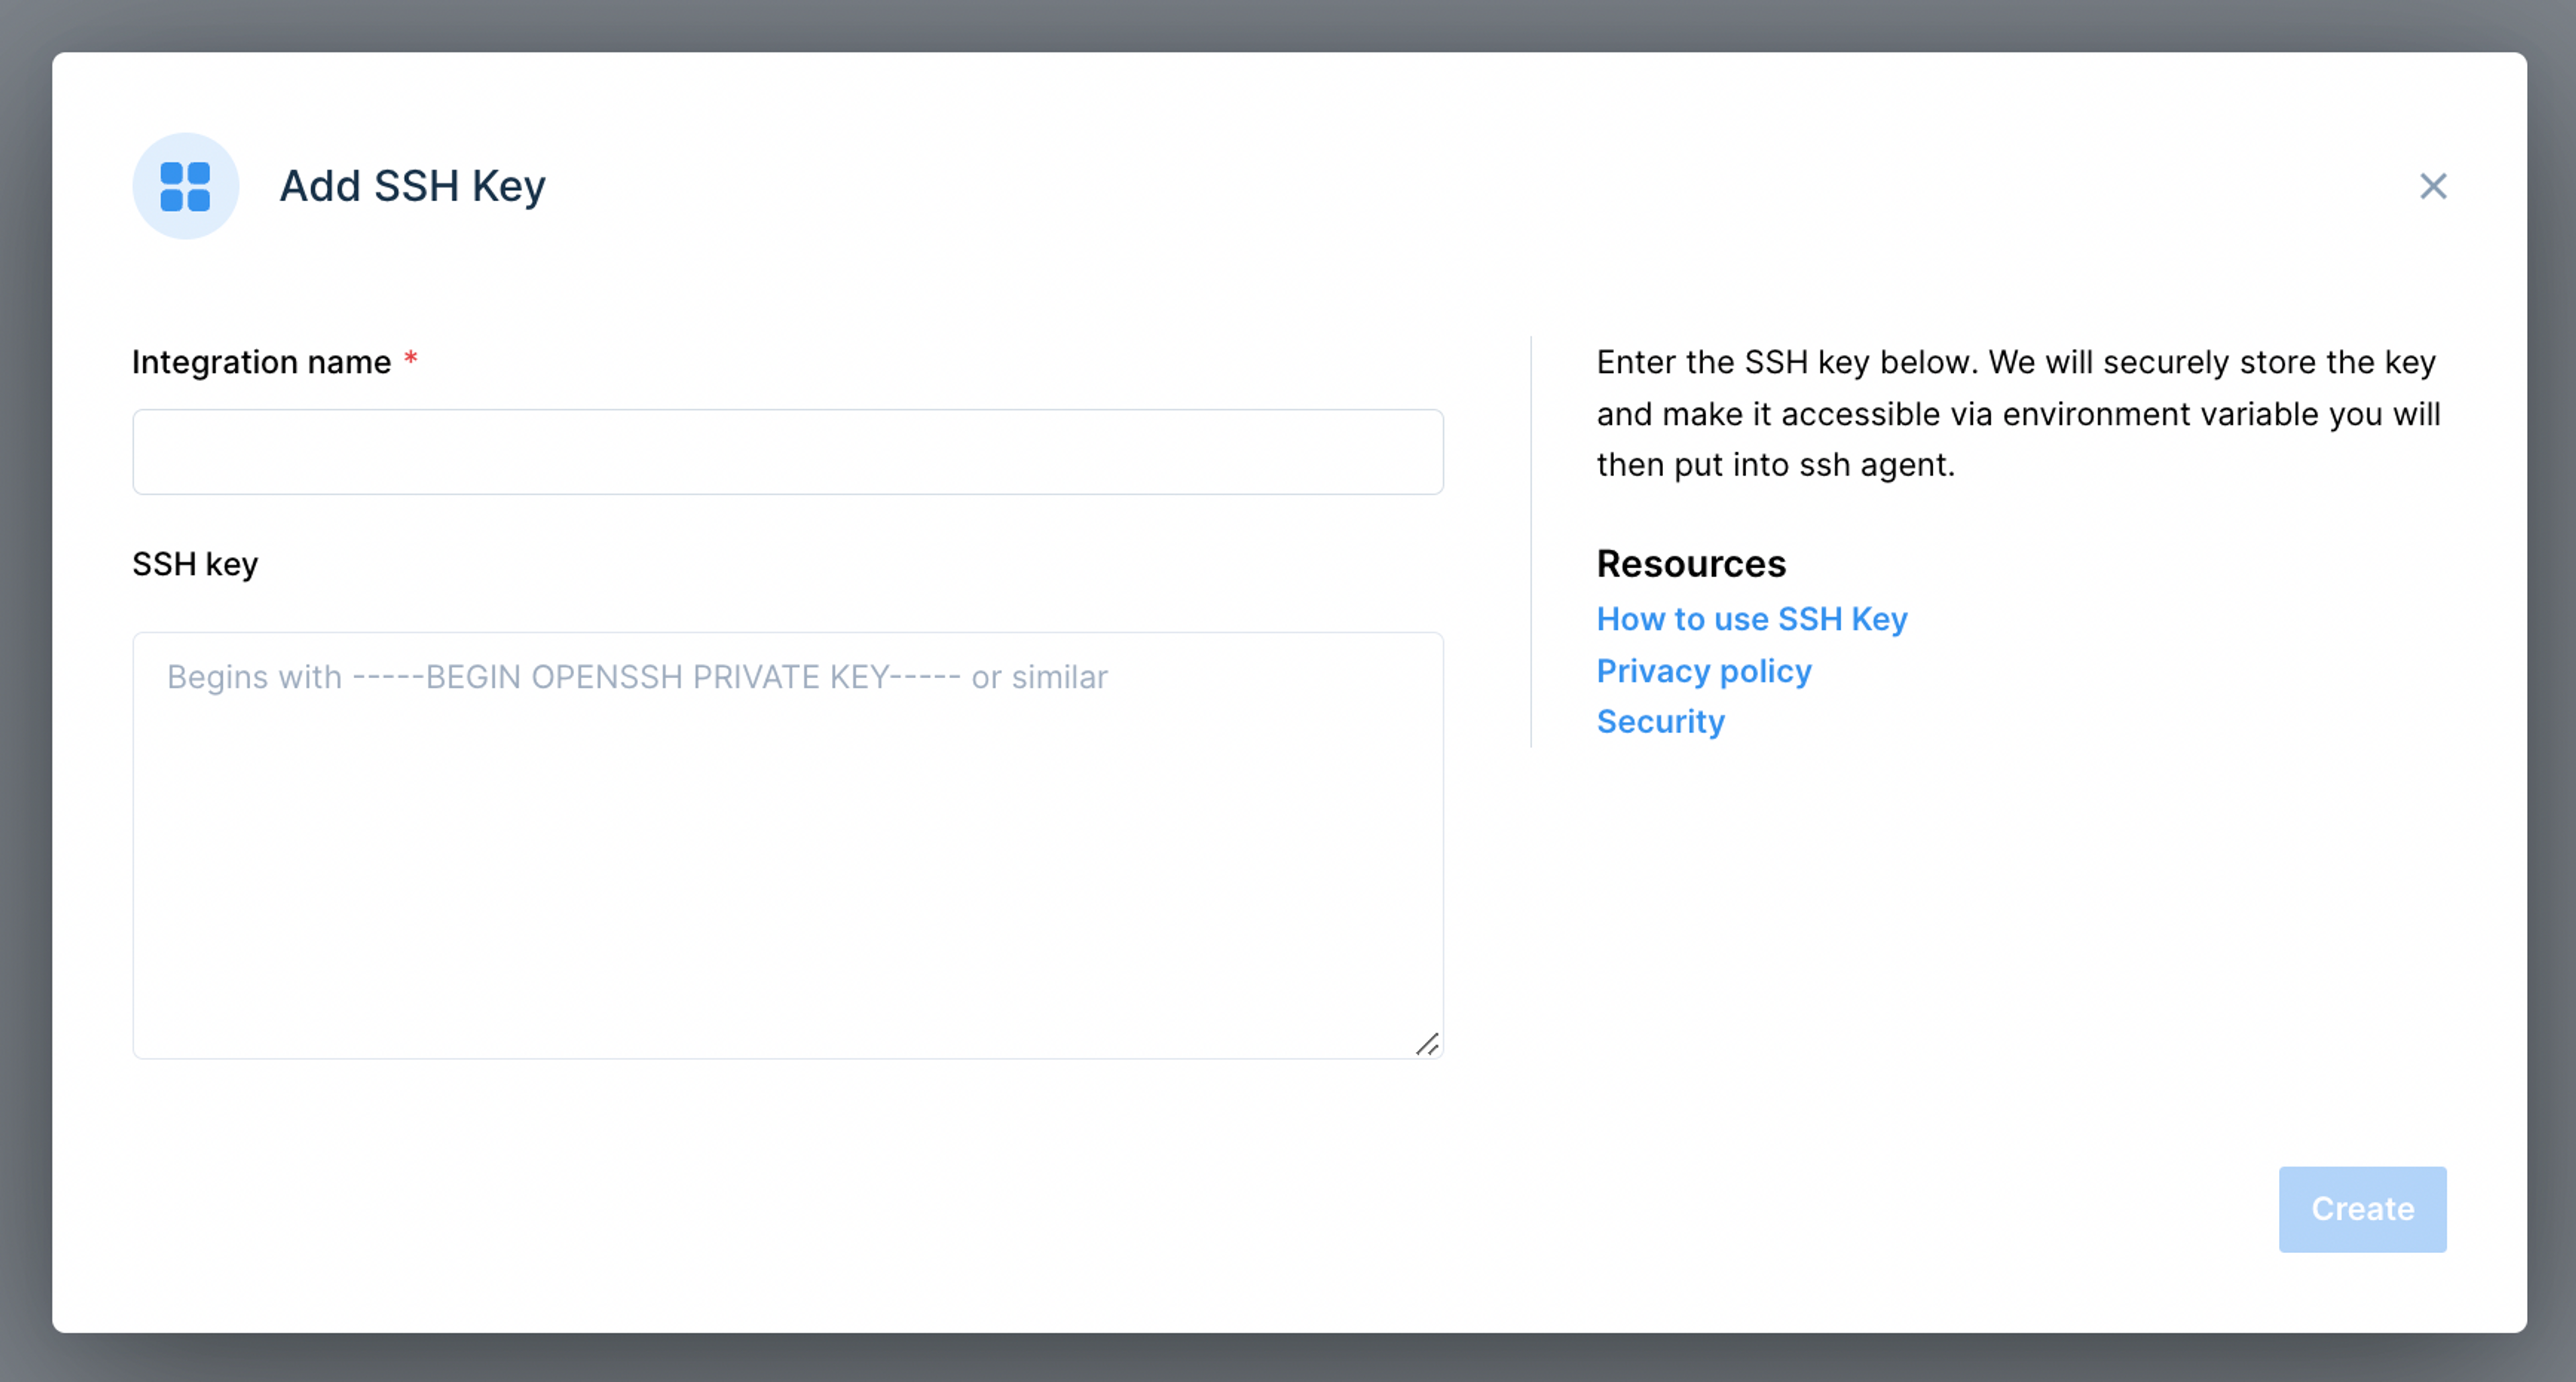Click the integration grid icon in header

(x=185, y=187)
